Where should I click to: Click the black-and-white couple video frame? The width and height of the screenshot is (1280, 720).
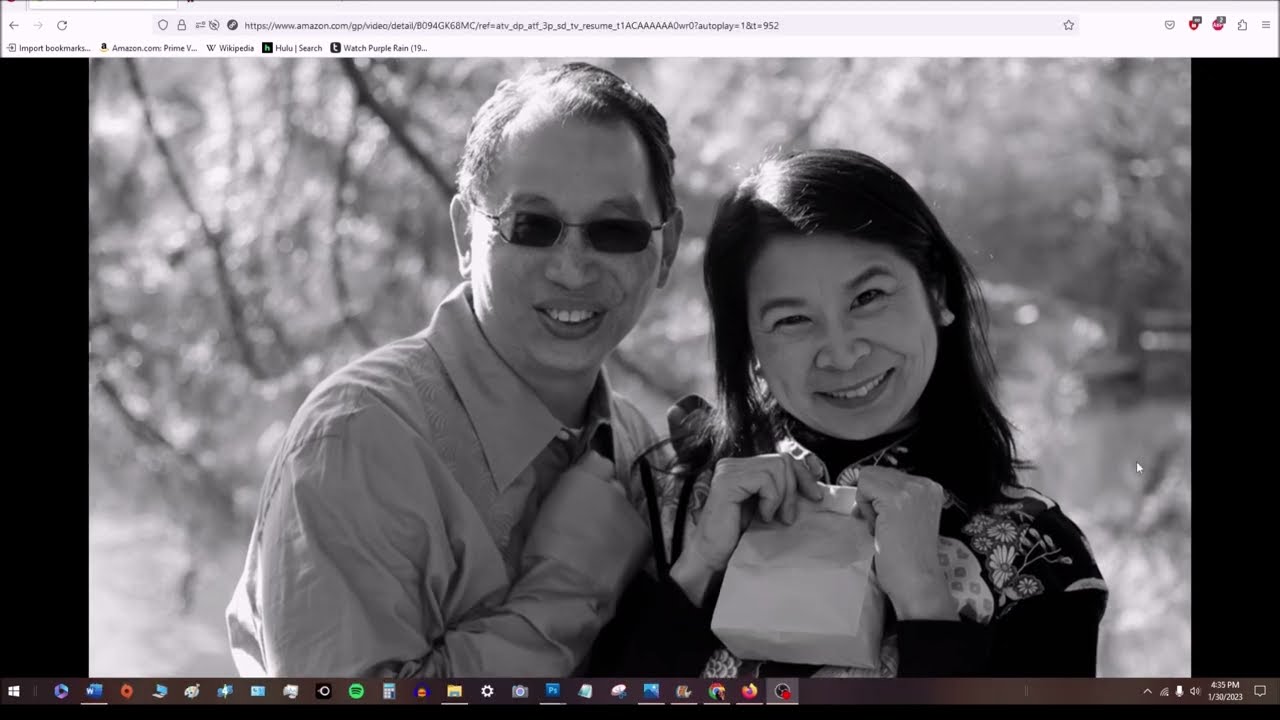click(640, 367)
